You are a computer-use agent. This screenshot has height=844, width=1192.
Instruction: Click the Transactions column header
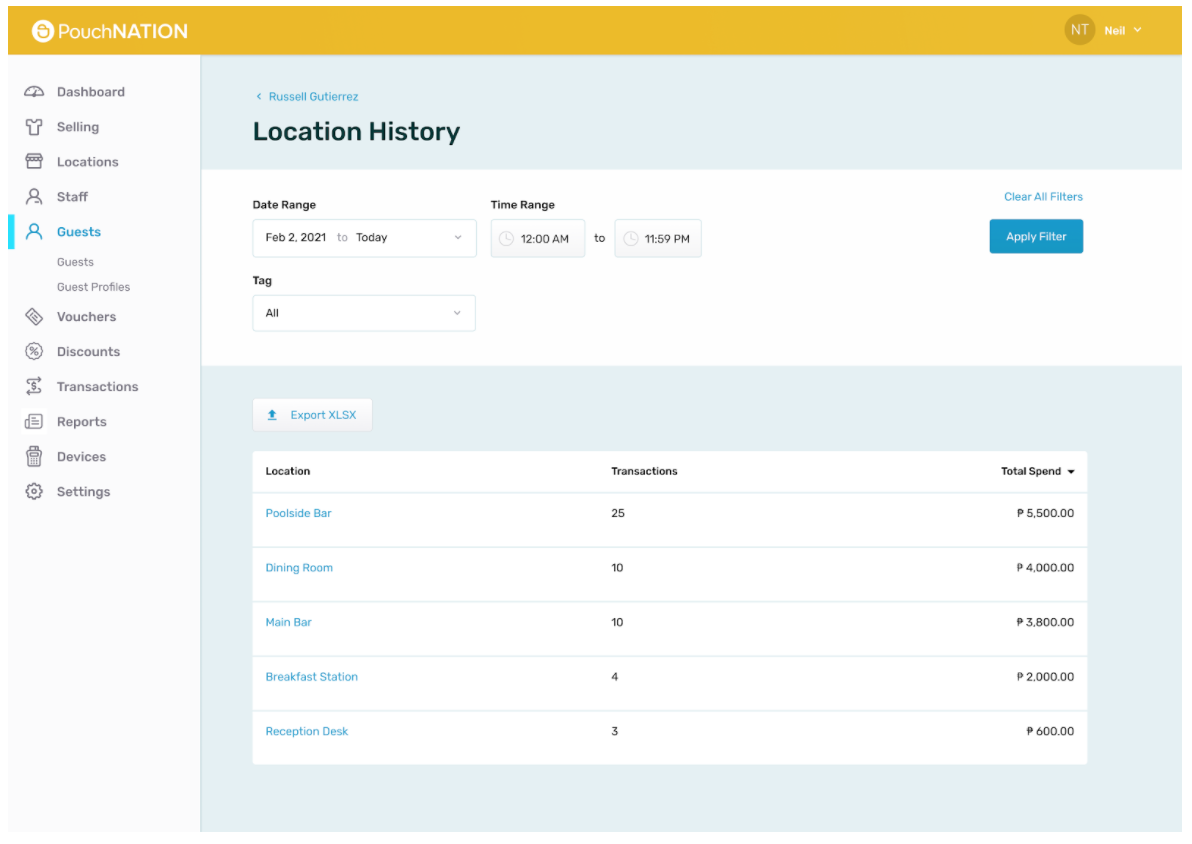coord(644,471)
